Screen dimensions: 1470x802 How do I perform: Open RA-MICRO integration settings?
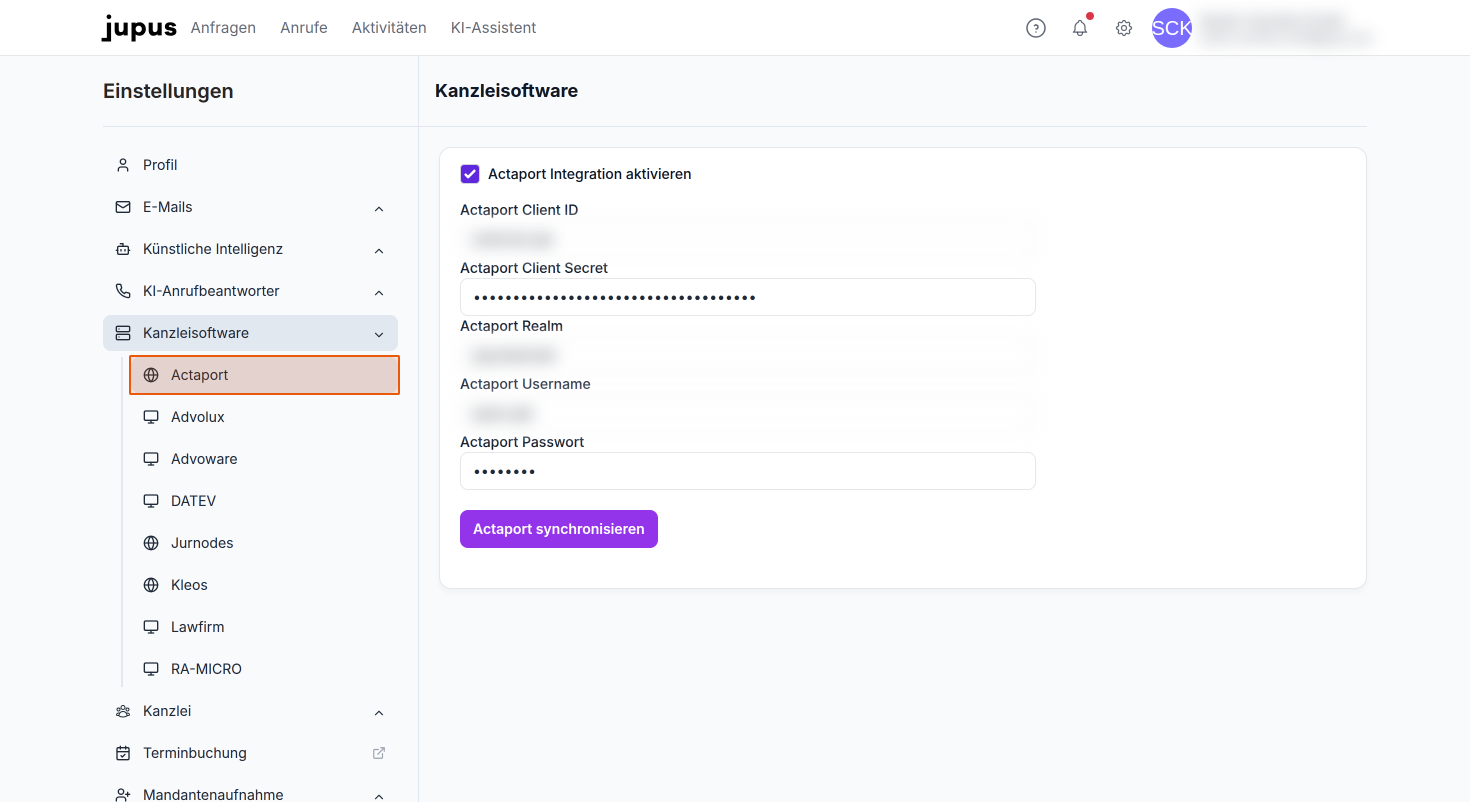[264, 669]
